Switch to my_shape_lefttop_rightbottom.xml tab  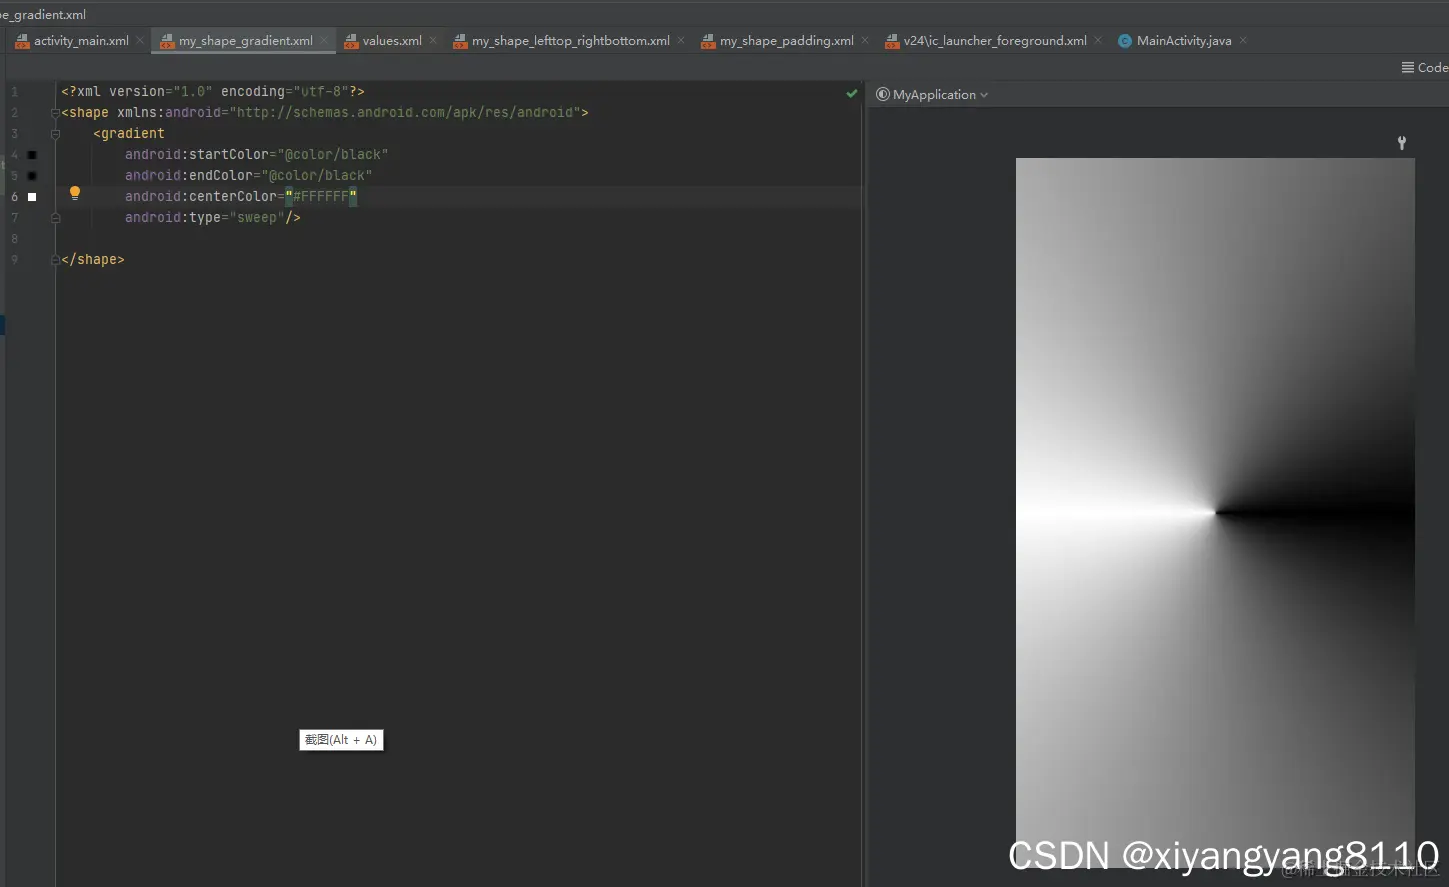point(571,41)
